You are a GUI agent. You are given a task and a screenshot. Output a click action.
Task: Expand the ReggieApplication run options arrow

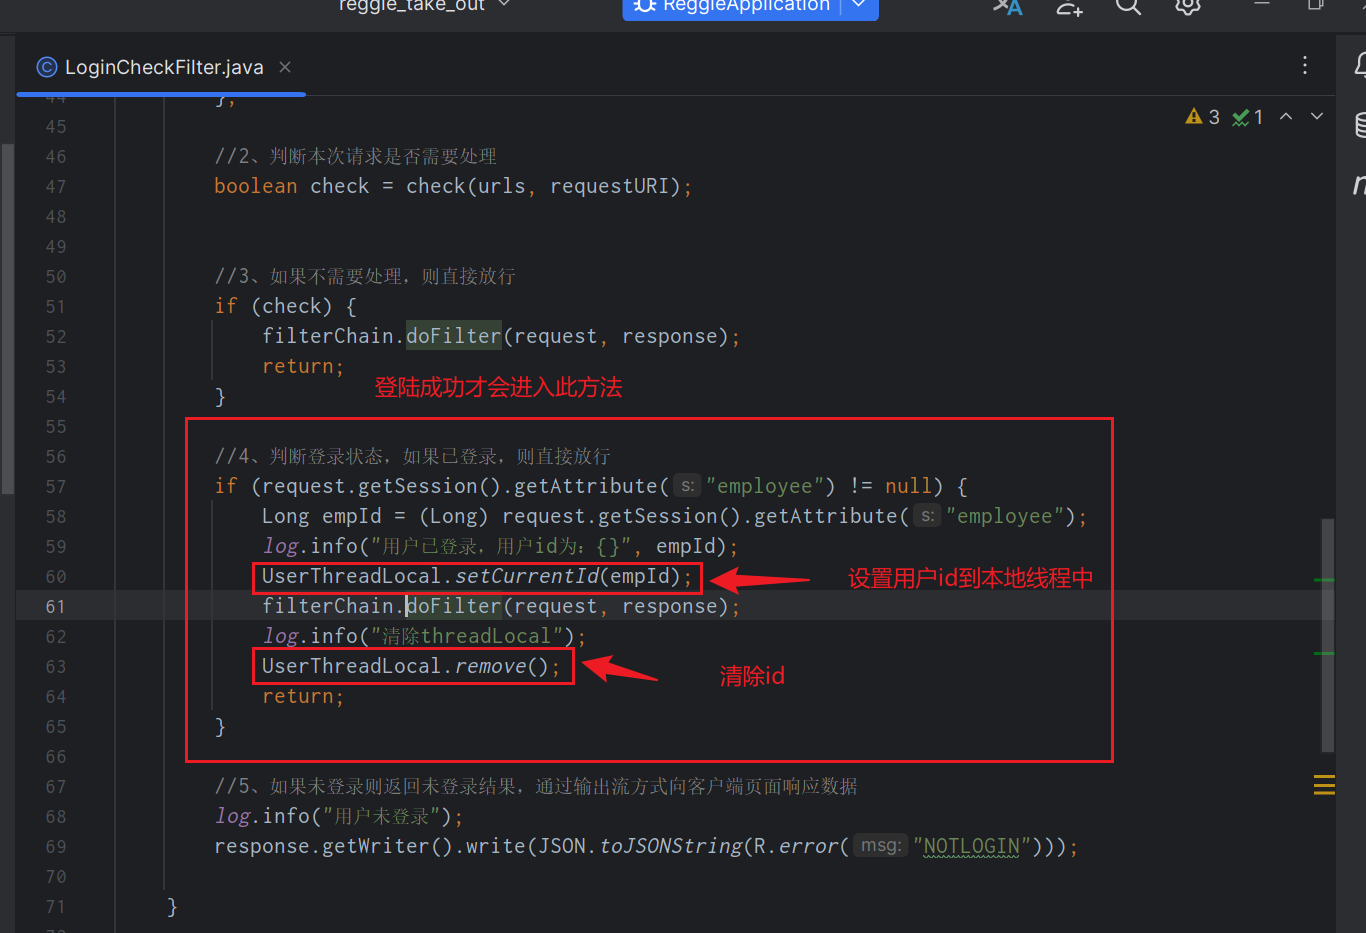(859, 5)
